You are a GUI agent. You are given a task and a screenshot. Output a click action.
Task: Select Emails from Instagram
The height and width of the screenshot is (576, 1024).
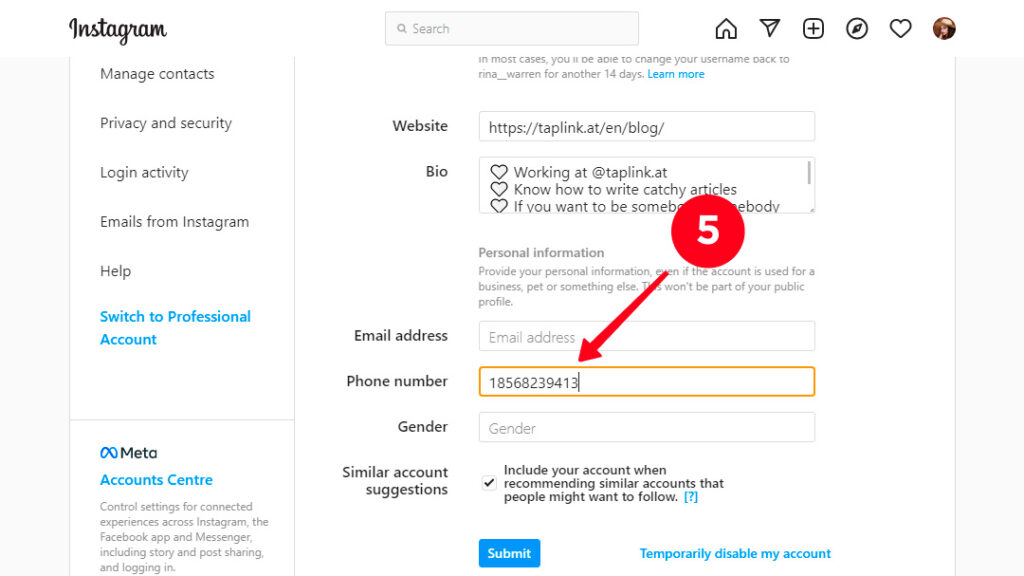(174, 221)
